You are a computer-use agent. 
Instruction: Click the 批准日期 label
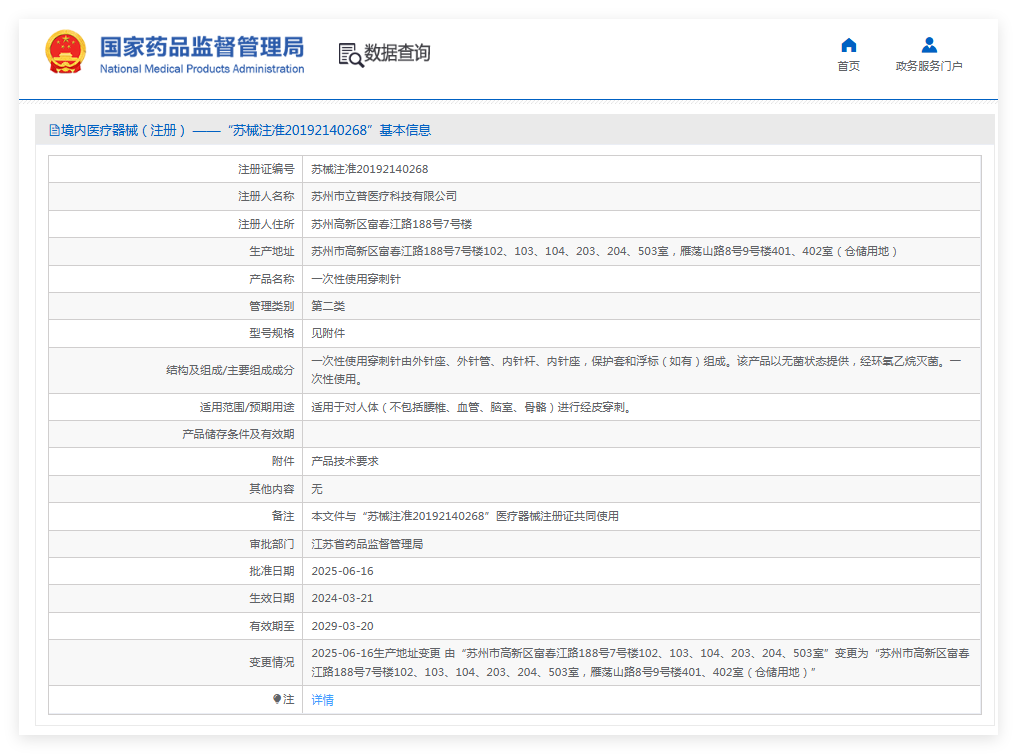click(272, 571)
